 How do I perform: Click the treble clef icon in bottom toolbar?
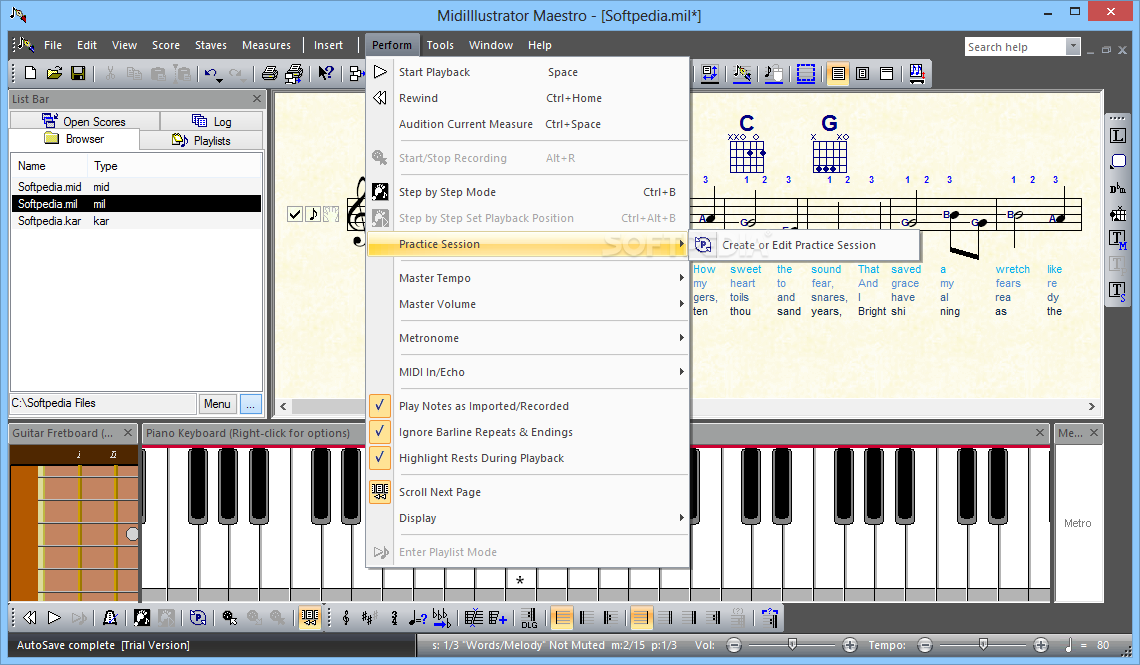[x=346, y=618]
